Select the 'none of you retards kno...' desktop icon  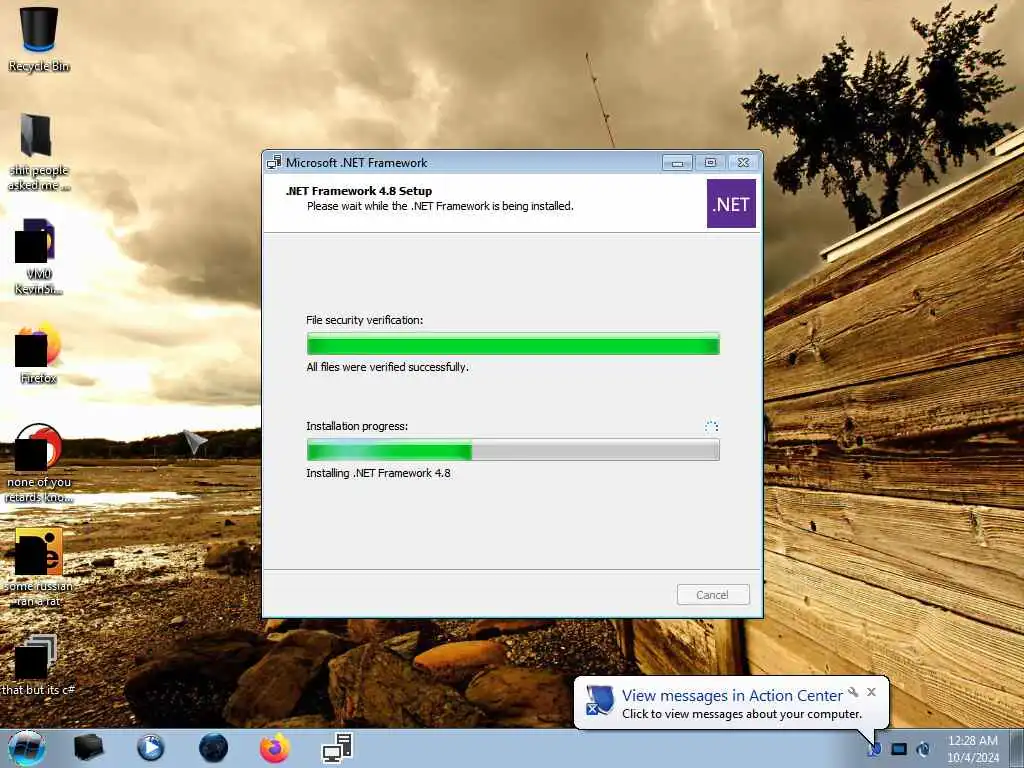(39, 464)
